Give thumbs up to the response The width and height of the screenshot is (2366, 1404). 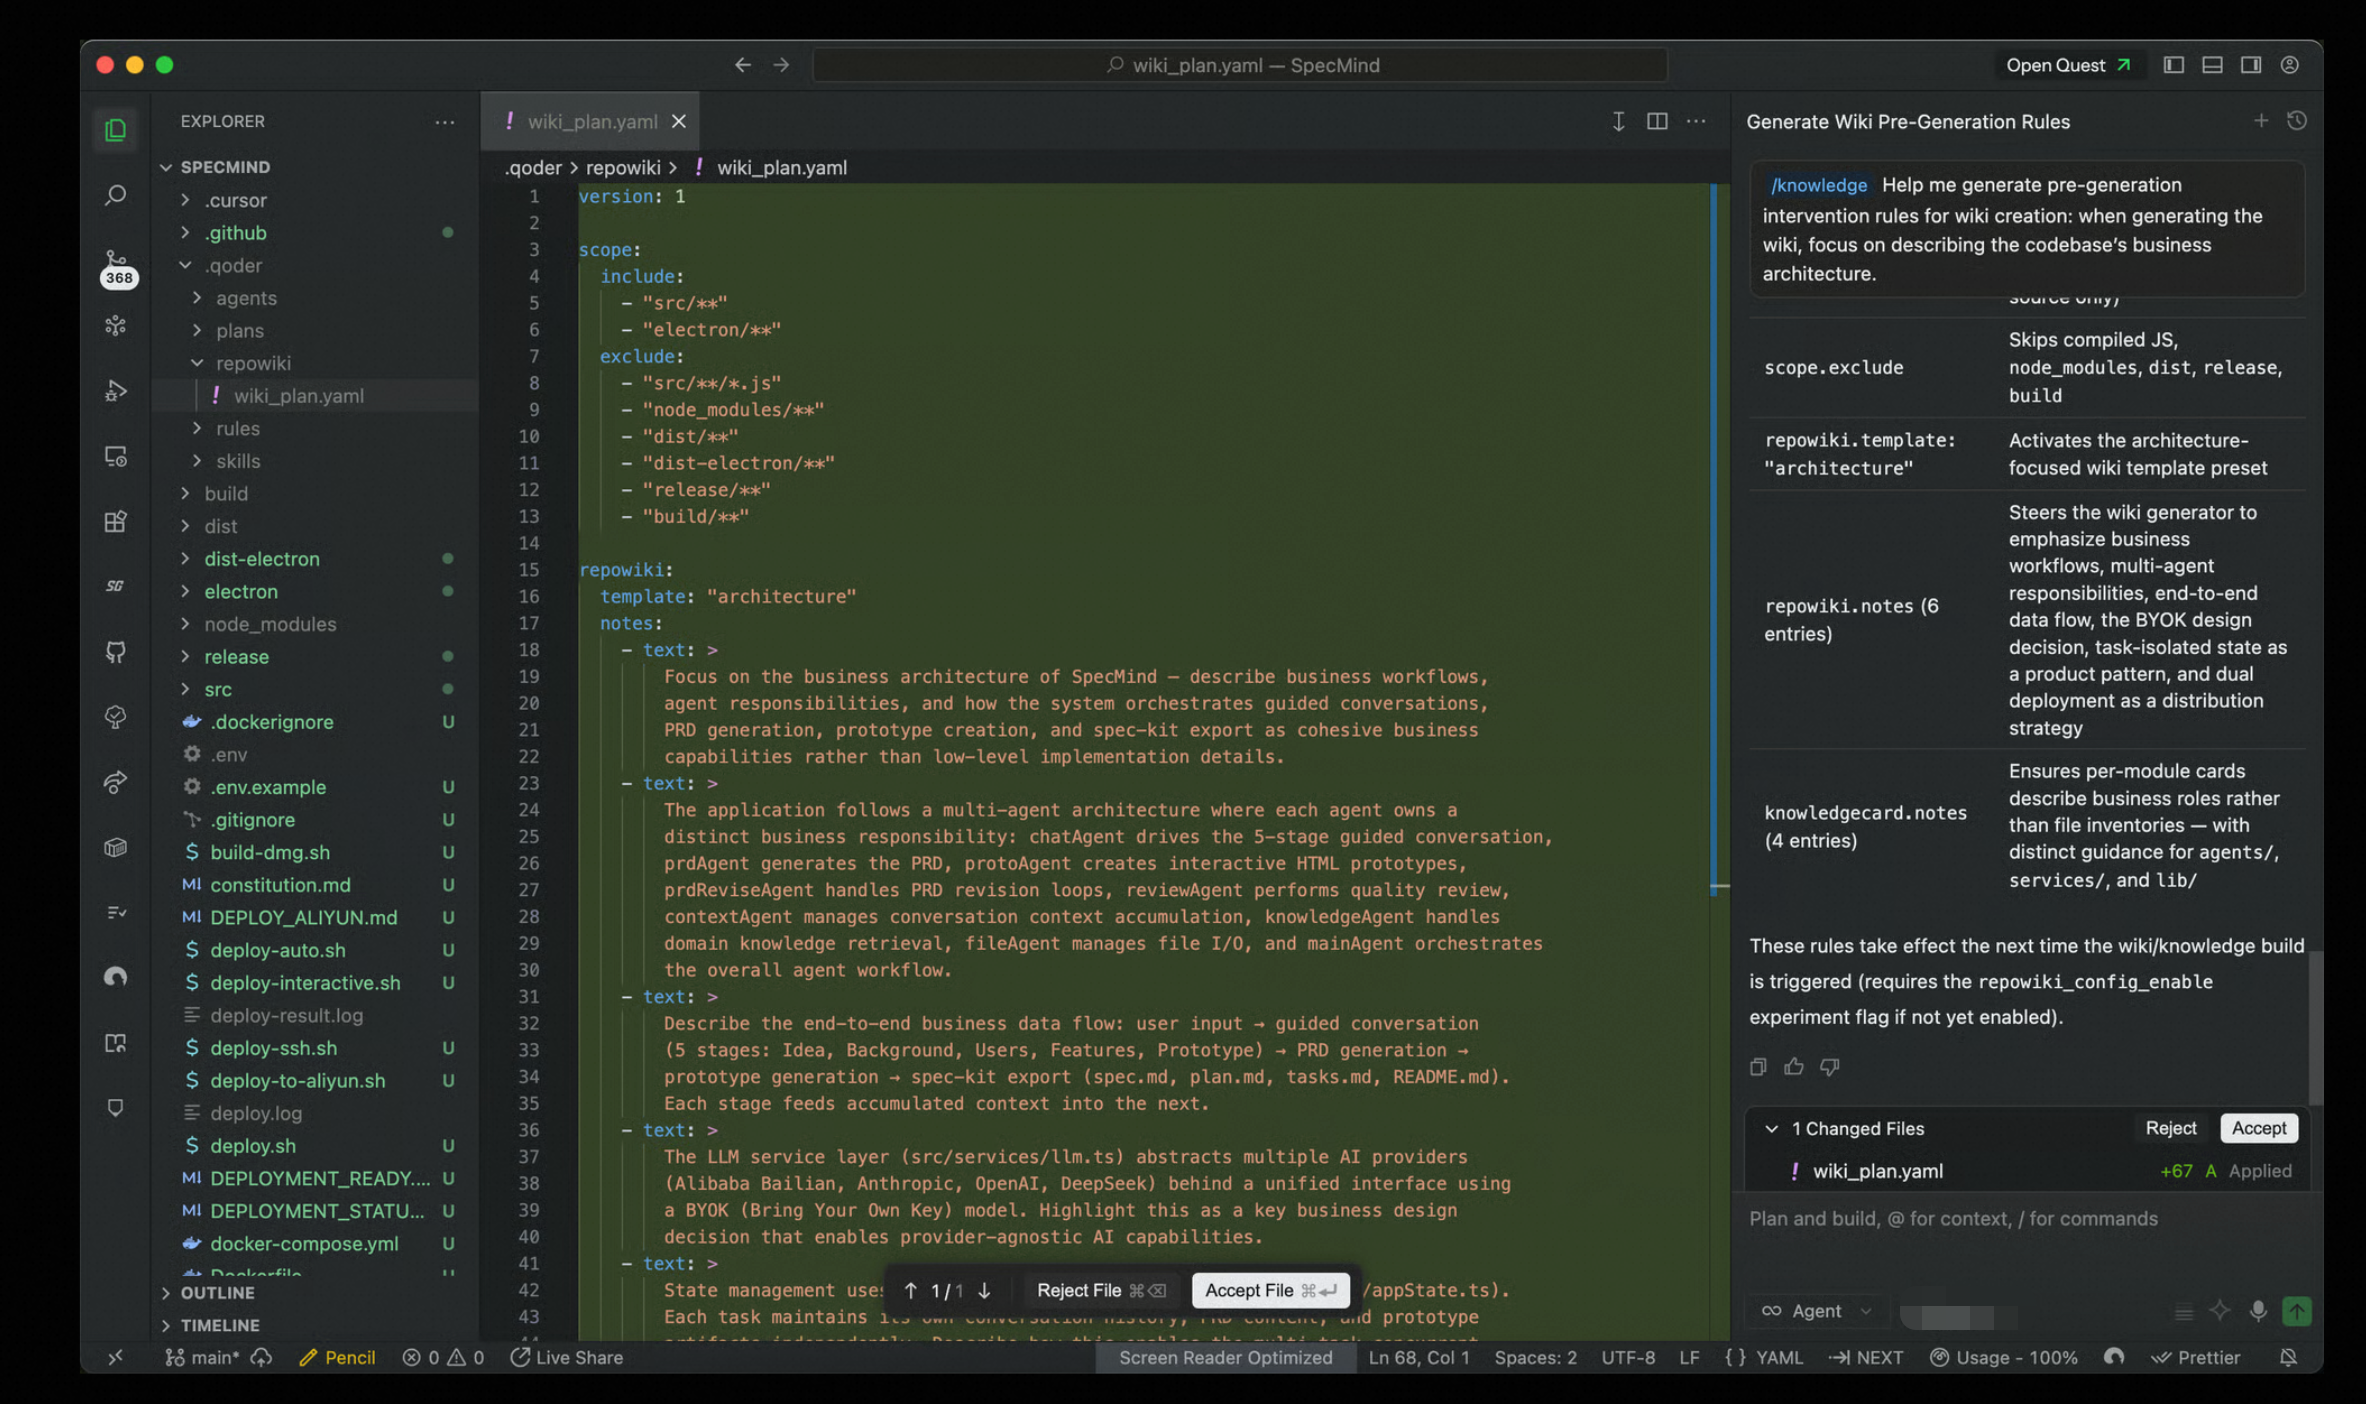(1794, 1067)
